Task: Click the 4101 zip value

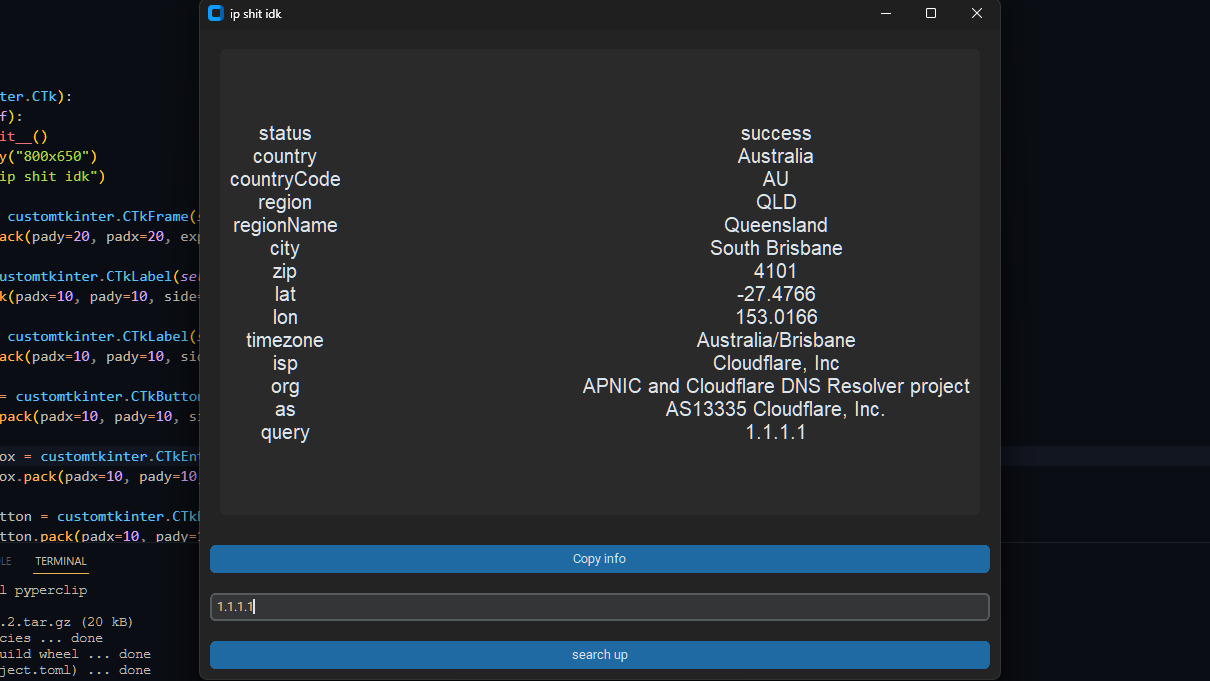Action: 775,271
